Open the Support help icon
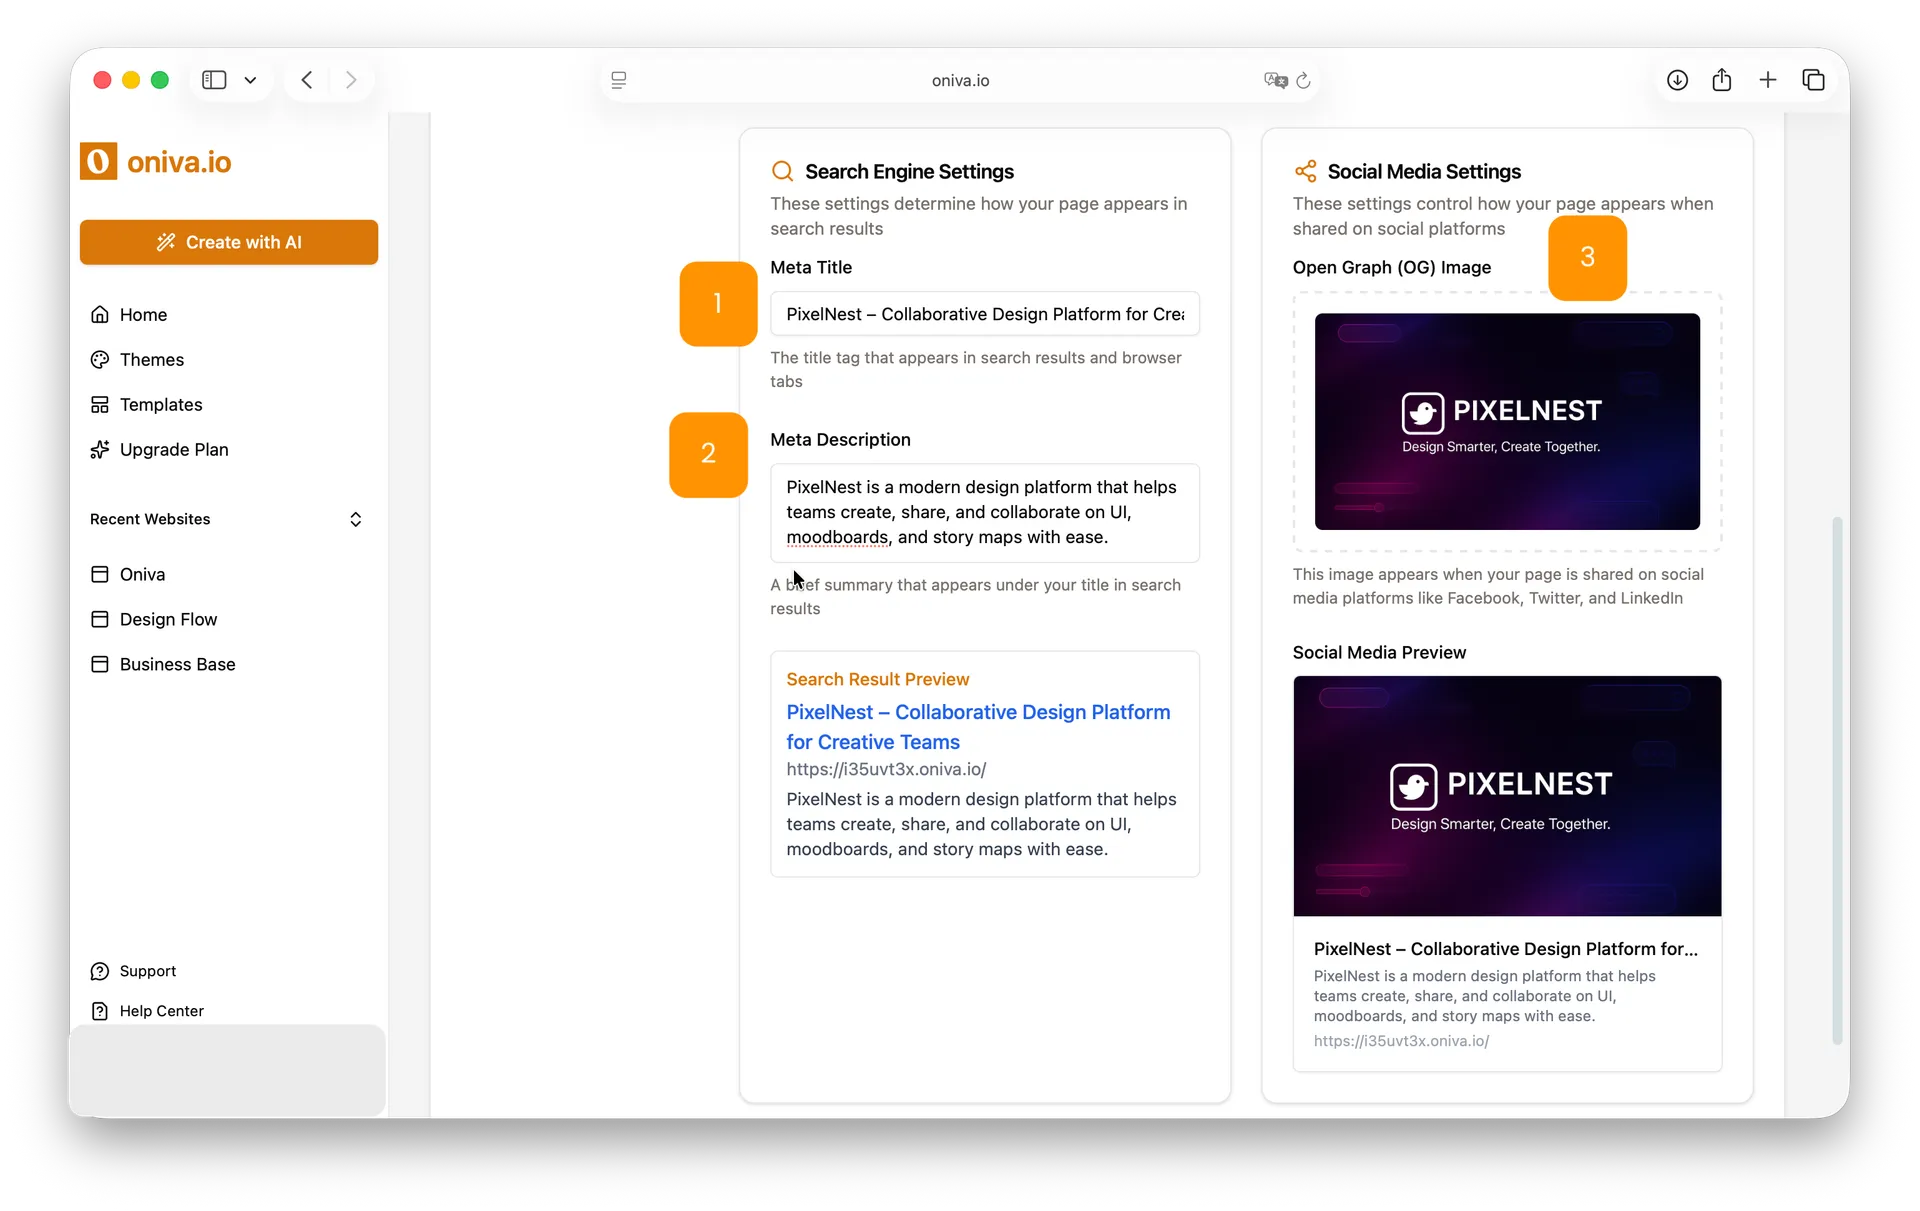 point(101,971)
